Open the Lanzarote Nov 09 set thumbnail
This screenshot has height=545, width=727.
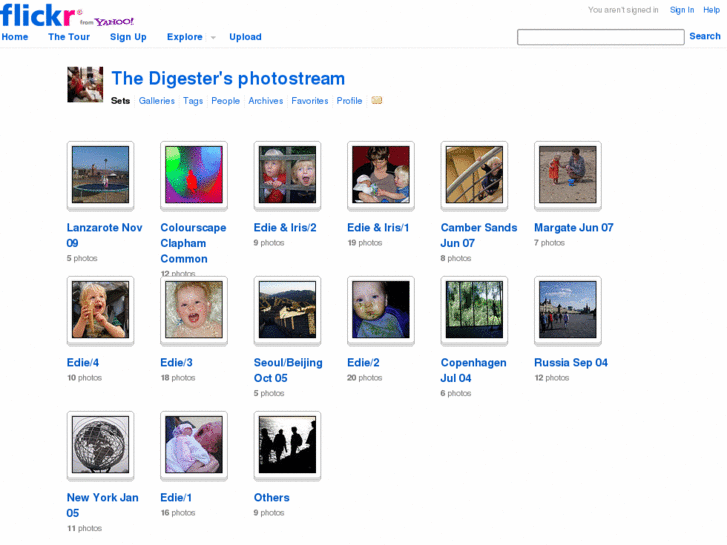click(100, 175)
